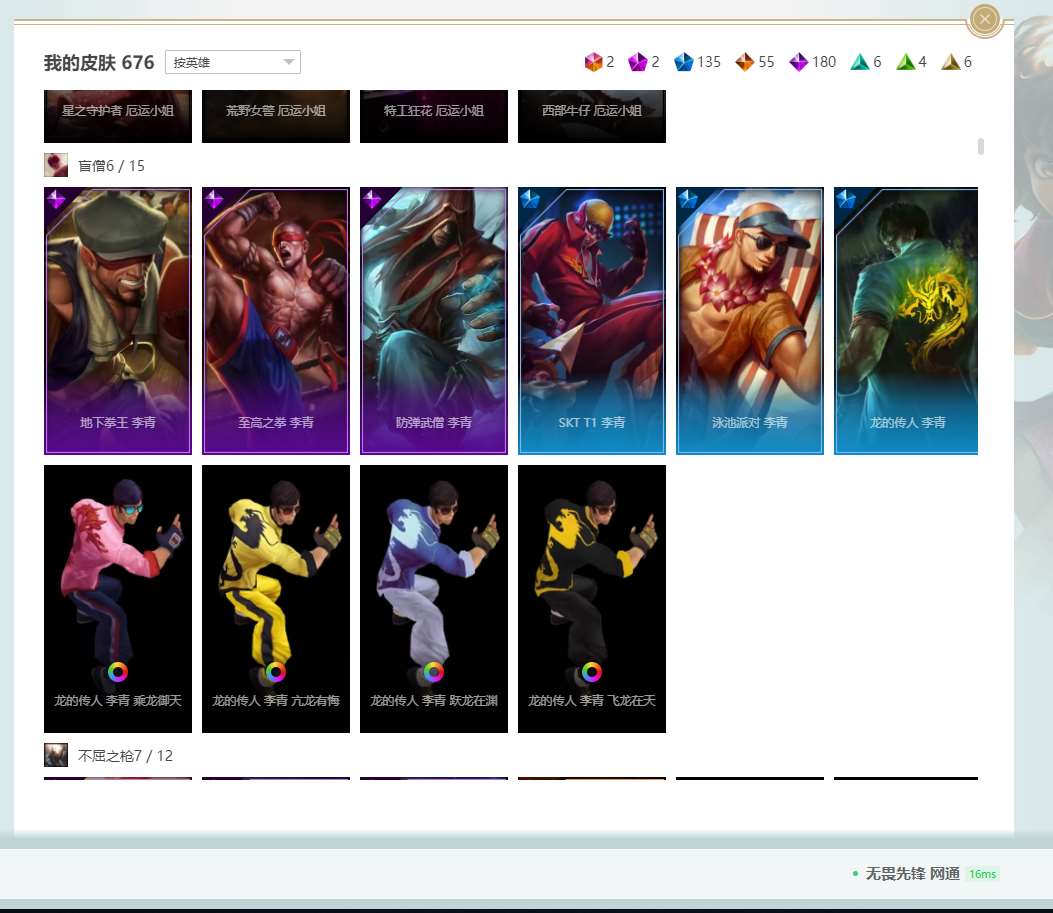
Task: Click the teal triangle gem icon in the counter row
Action: pos(860,62)
